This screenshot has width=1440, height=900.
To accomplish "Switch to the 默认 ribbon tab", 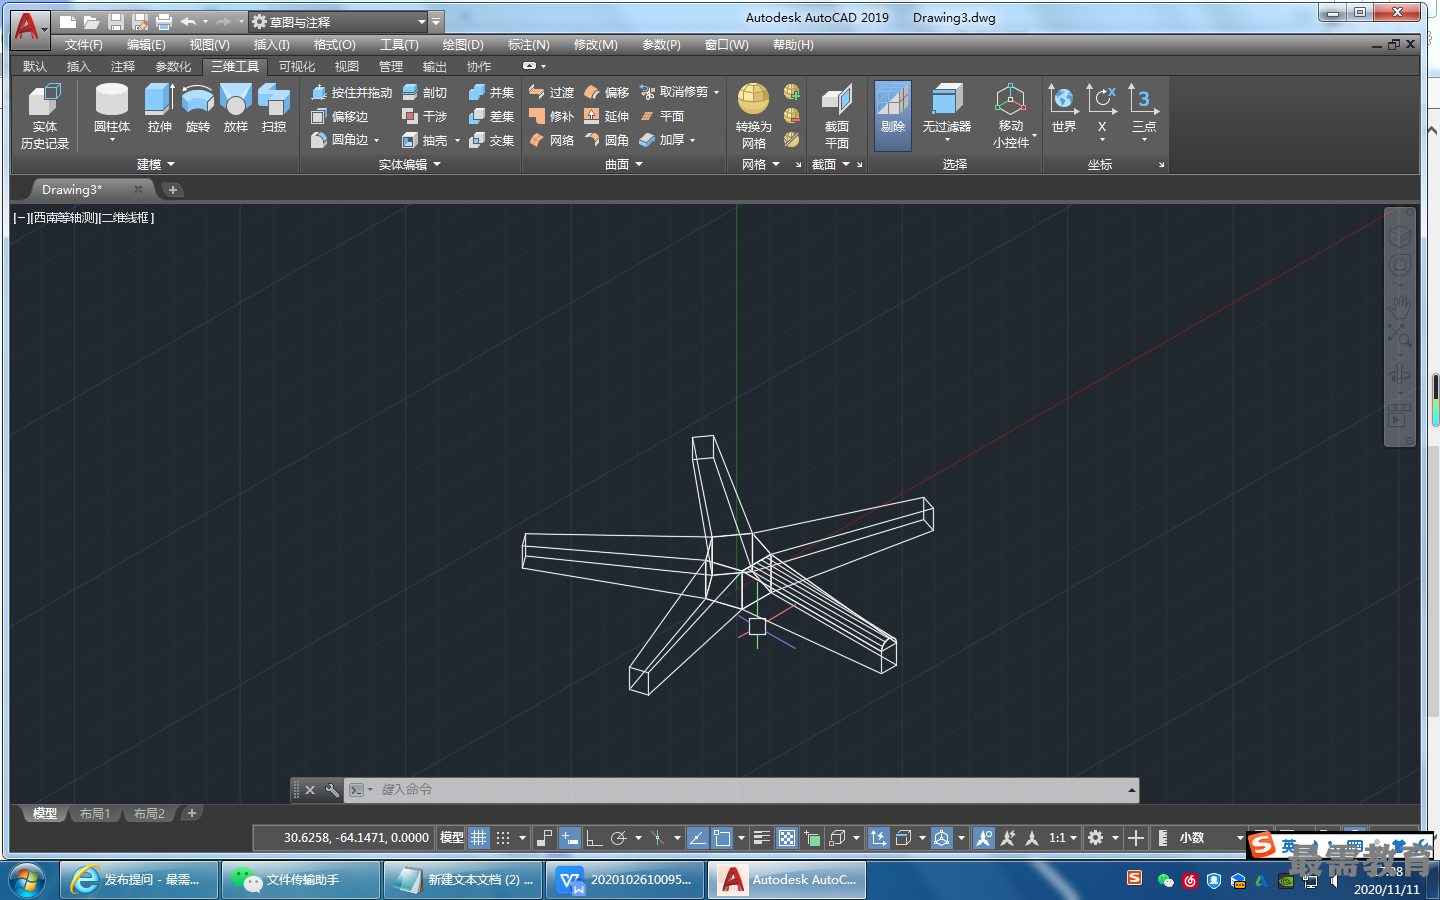I will [35, 67].
